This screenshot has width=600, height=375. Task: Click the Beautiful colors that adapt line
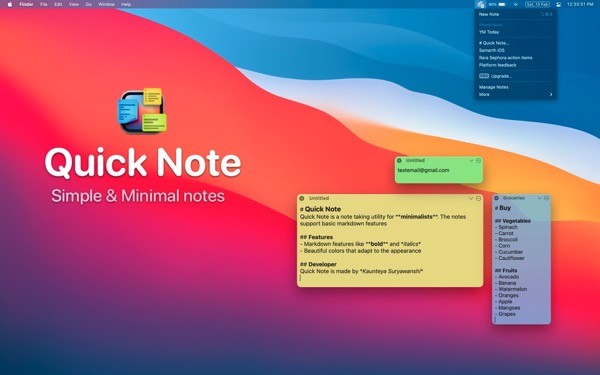(360, 251)
